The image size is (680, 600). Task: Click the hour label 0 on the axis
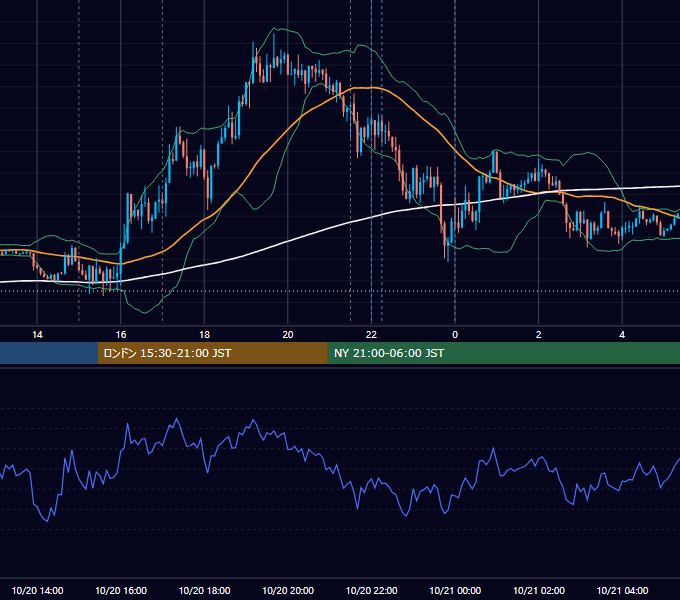[x=455, y=334]
